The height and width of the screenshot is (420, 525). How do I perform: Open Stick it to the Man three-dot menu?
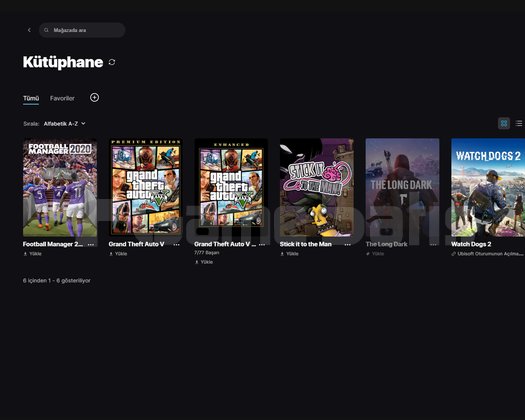(348, 245)
